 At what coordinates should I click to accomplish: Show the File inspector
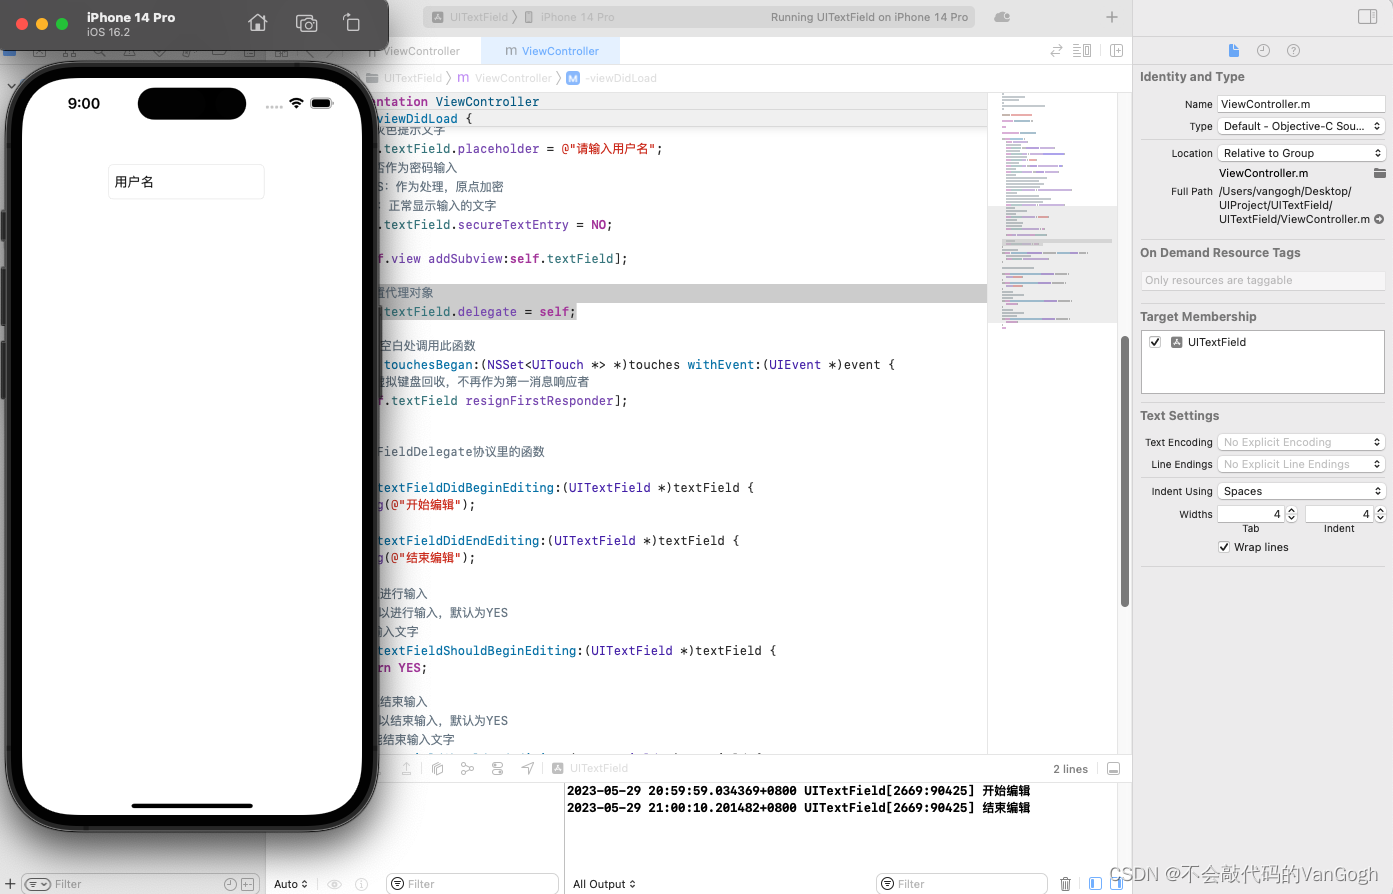click(x=1234, y=50)
